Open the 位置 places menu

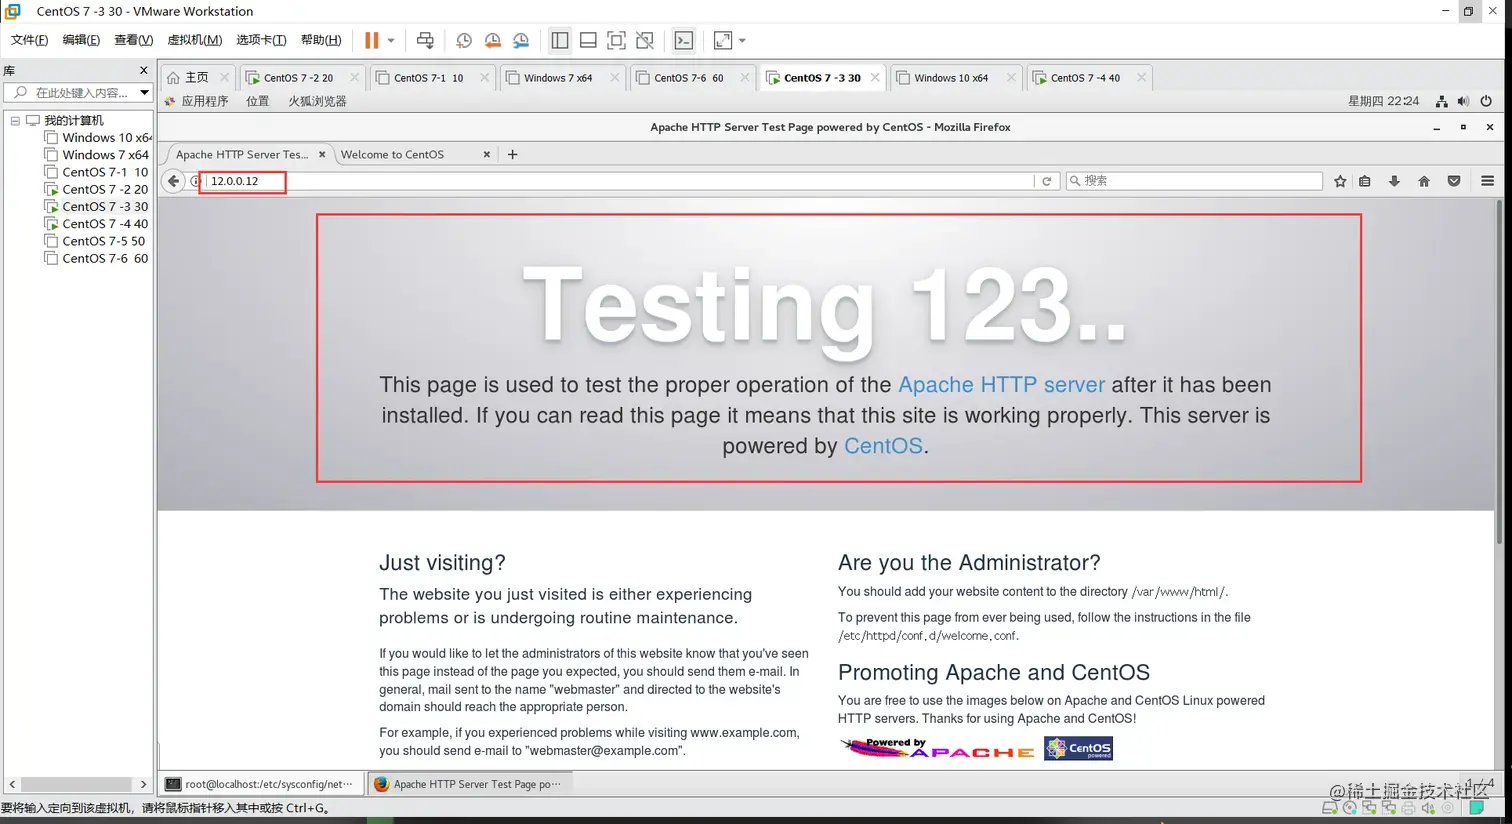pyautogui.click(x=258, y=101)
